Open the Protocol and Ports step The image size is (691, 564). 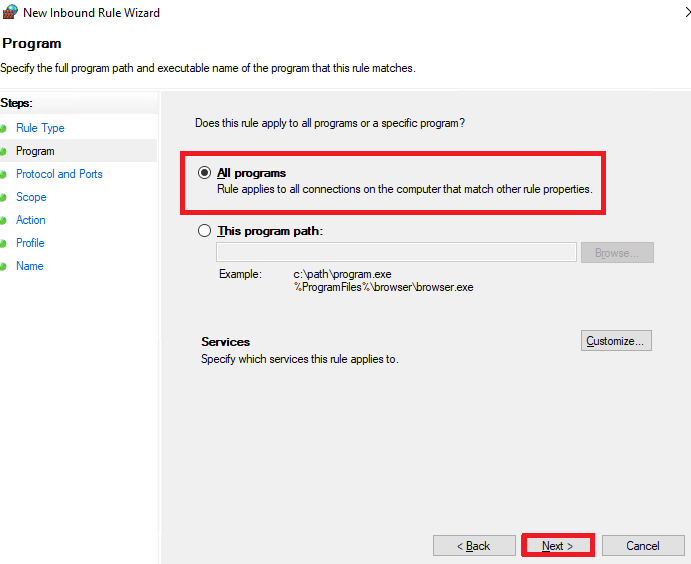point(59,174)
